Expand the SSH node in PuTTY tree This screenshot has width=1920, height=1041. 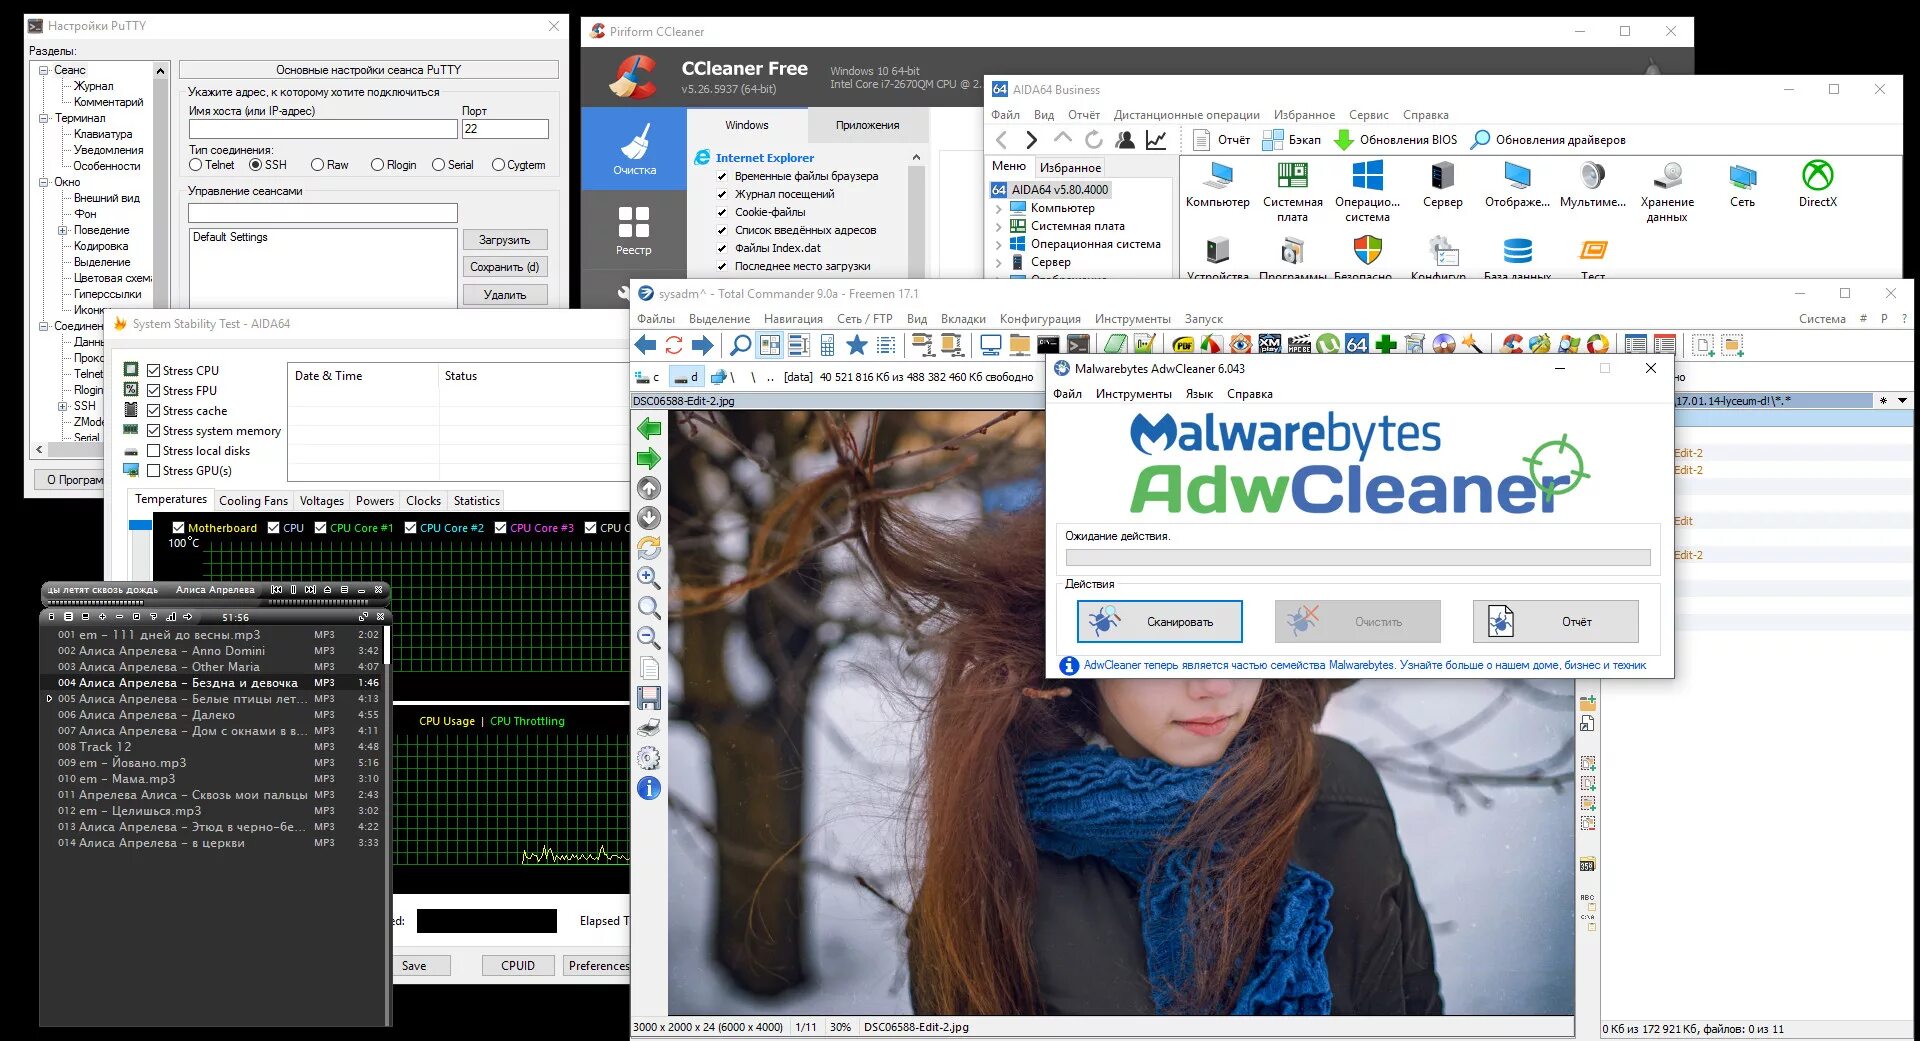(x=63, y=406)
